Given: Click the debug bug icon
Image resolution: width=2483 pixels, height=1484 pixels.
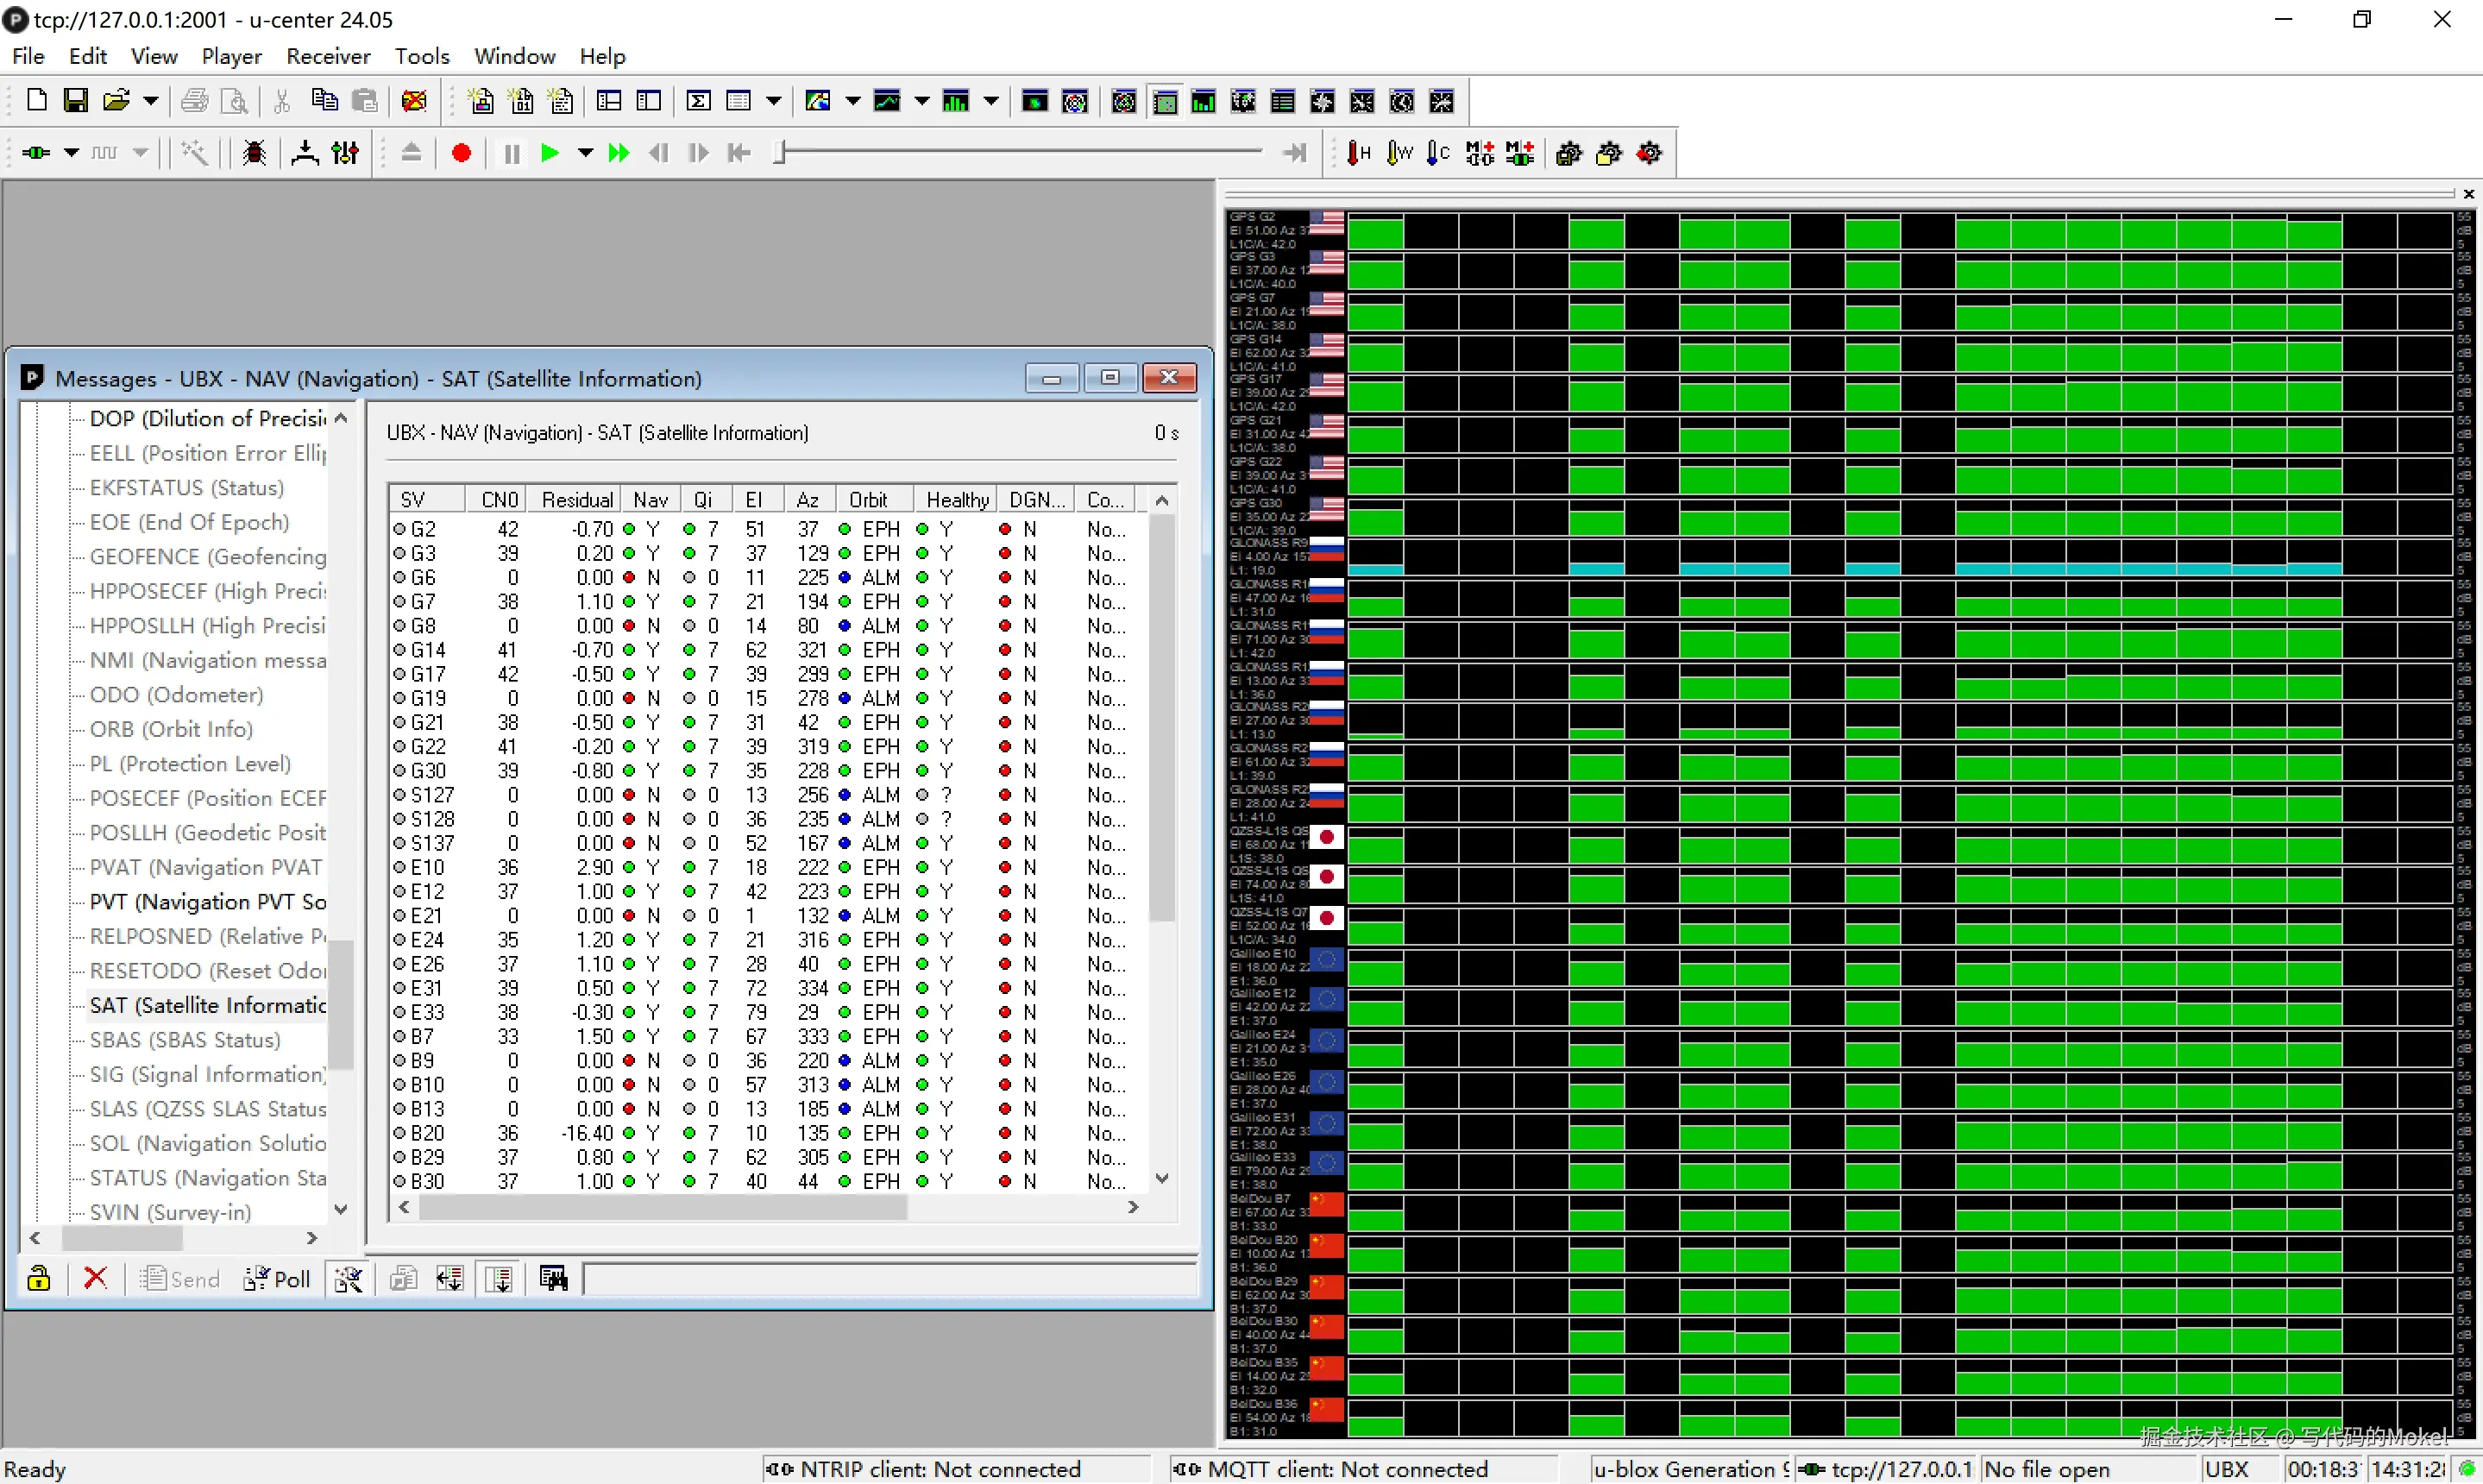Looking at the screenshot, I should point(254,153).
